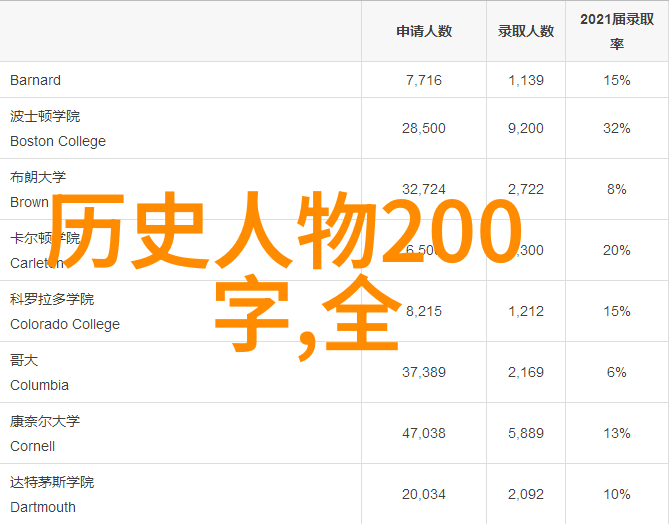Click Colorado College's 8,215 applicants value
The height and width of the screenshot is (524, 670).
click(424, 311)
